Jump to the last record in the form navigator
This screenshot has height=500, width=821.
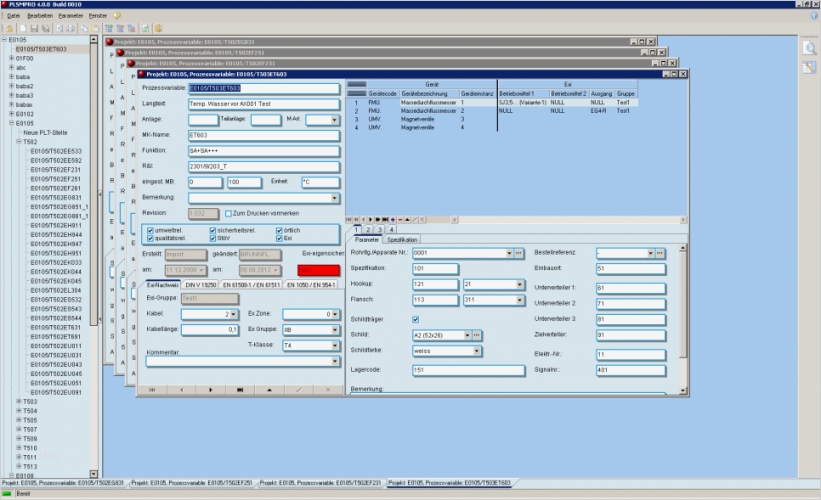tap(240, 389)
